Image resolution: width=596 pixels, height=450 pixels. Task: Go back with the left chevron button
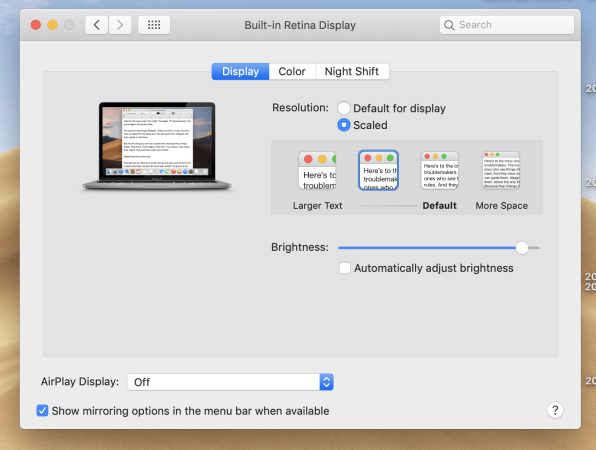97,25
